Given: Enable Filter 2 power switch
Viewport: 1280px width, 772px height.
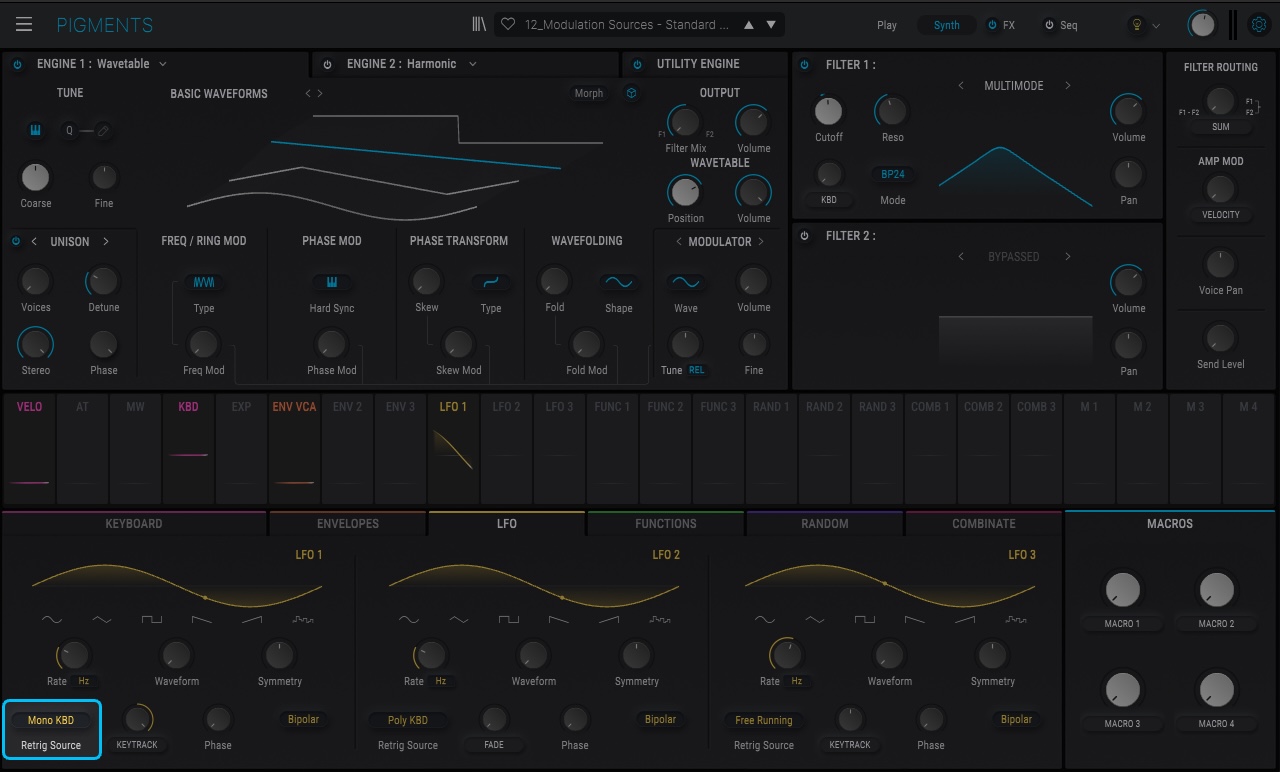Looking at the screenshot, I should pyautogui.click(x=805, y=236).
